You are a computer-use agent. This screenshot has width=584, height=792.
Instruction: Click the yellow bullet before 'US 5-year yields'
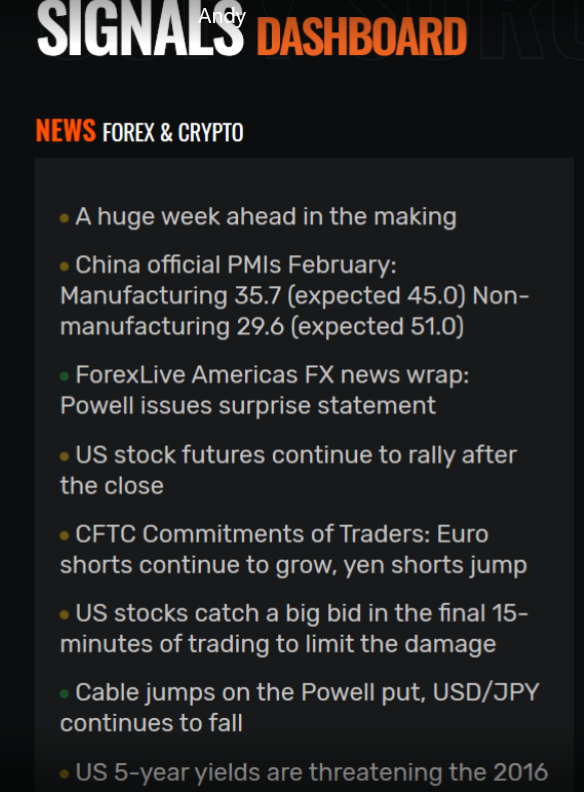click(64, 774)
